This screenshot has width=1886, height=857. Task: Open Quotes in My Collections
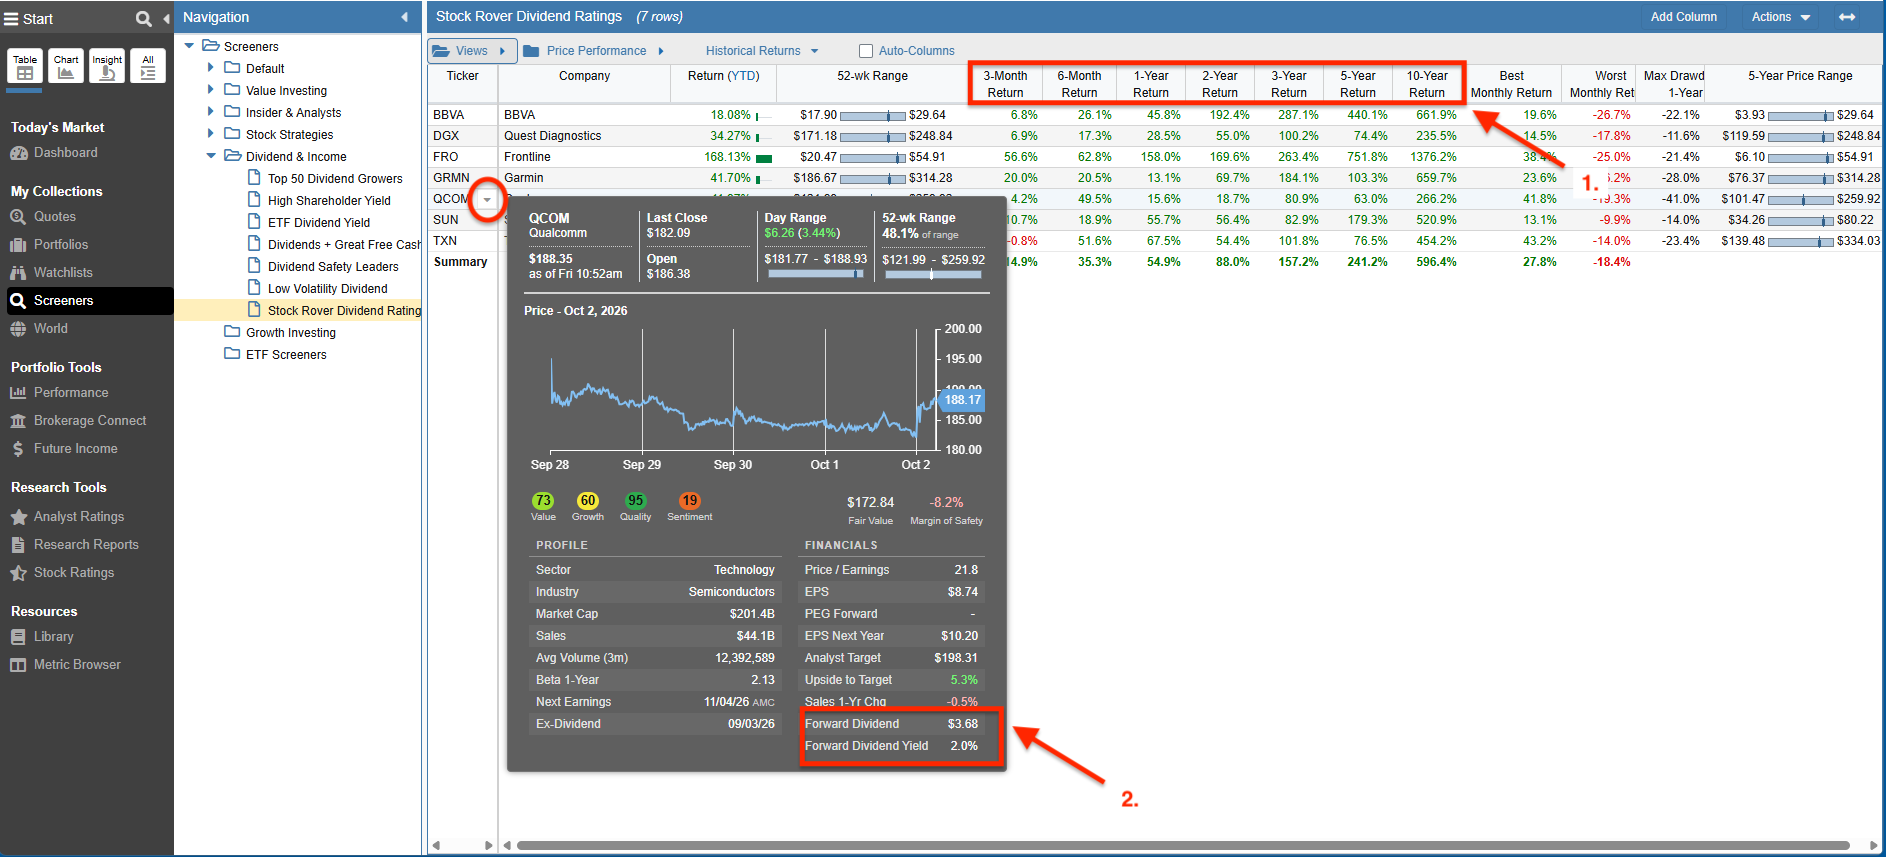point(43,217)
